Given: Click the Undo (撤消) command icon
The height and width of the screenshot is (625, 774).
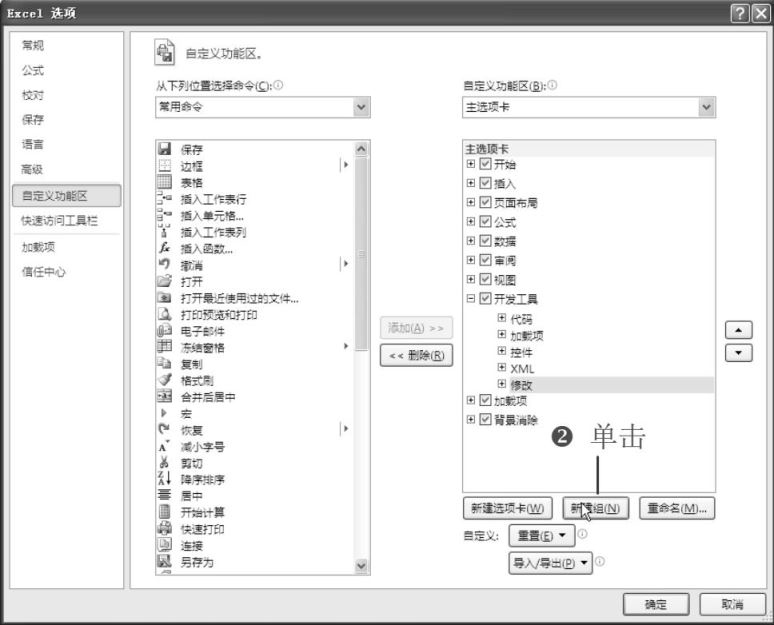Looking at the screenshot, I should click(164, 265).
